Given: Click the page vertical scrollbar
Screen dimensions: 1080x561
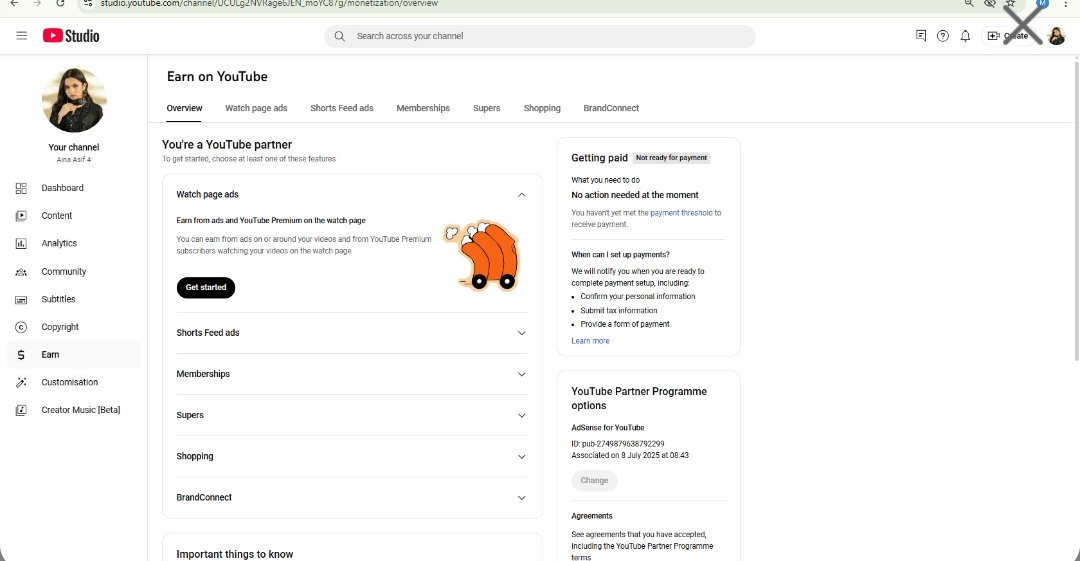Looking at the screenshot, I should [1077, 210].
